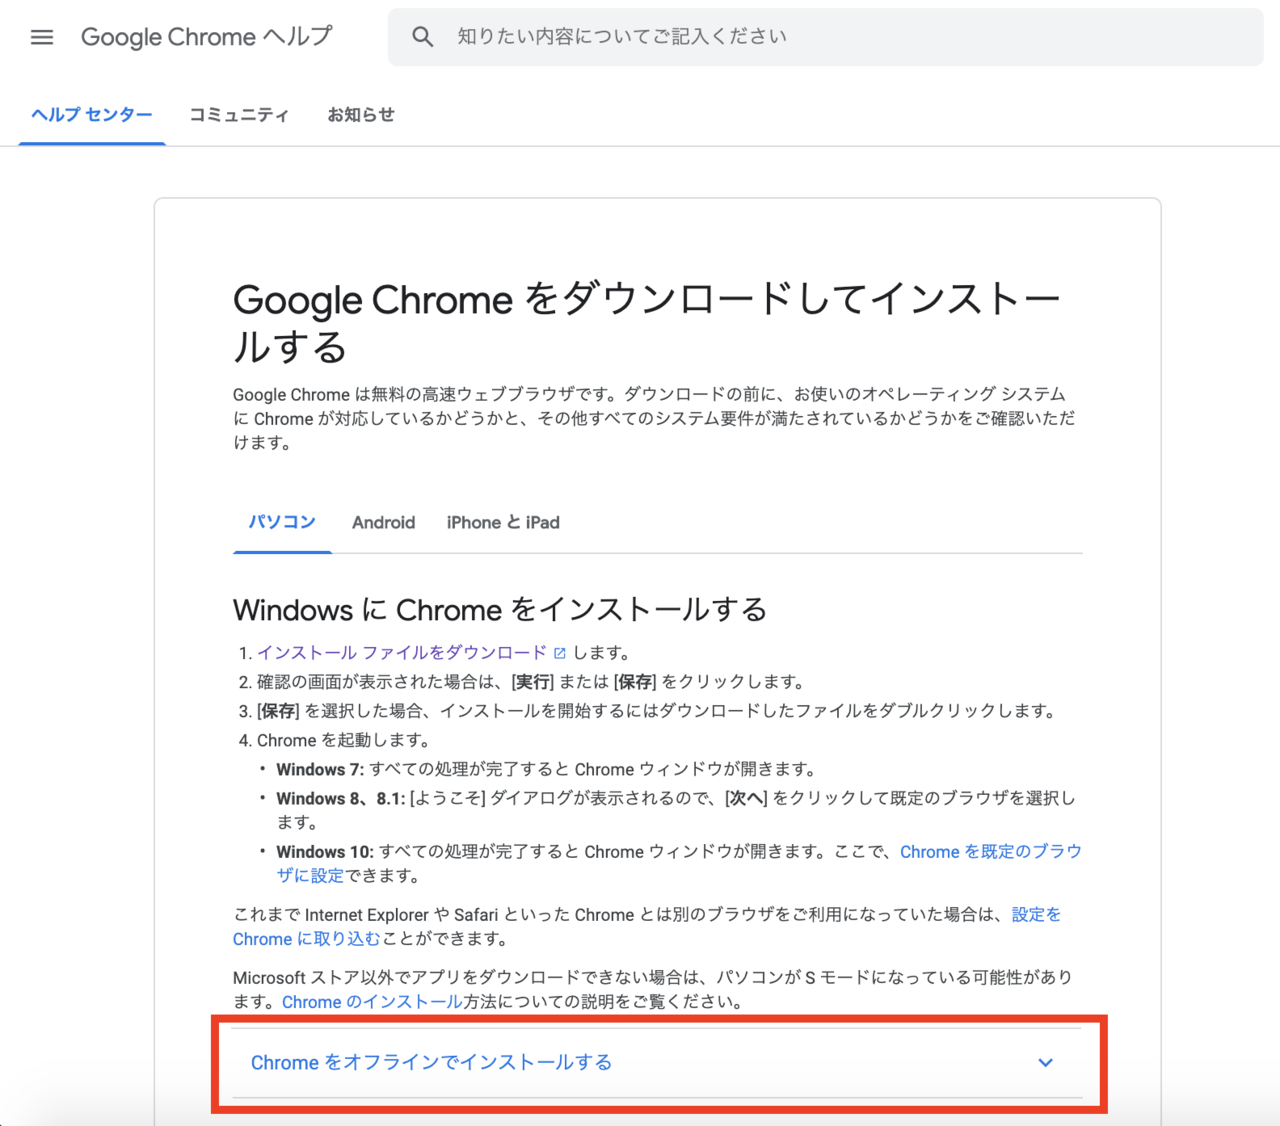Click the Windows に Chrome をインストールする heading
This screenshot has height=1126, width=1280.
click(x=500, y=610)
